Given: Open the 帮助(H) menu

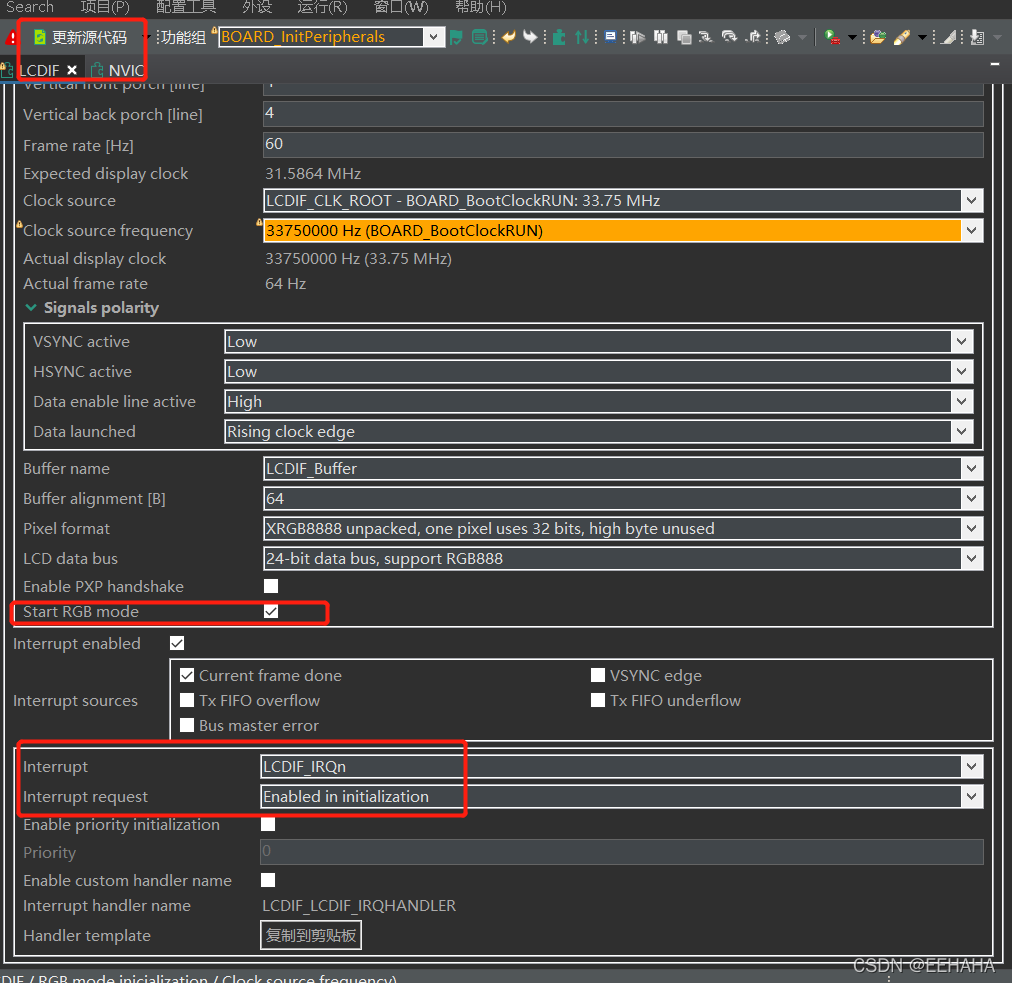Looking at the screenshot, I should pos(481,7).
